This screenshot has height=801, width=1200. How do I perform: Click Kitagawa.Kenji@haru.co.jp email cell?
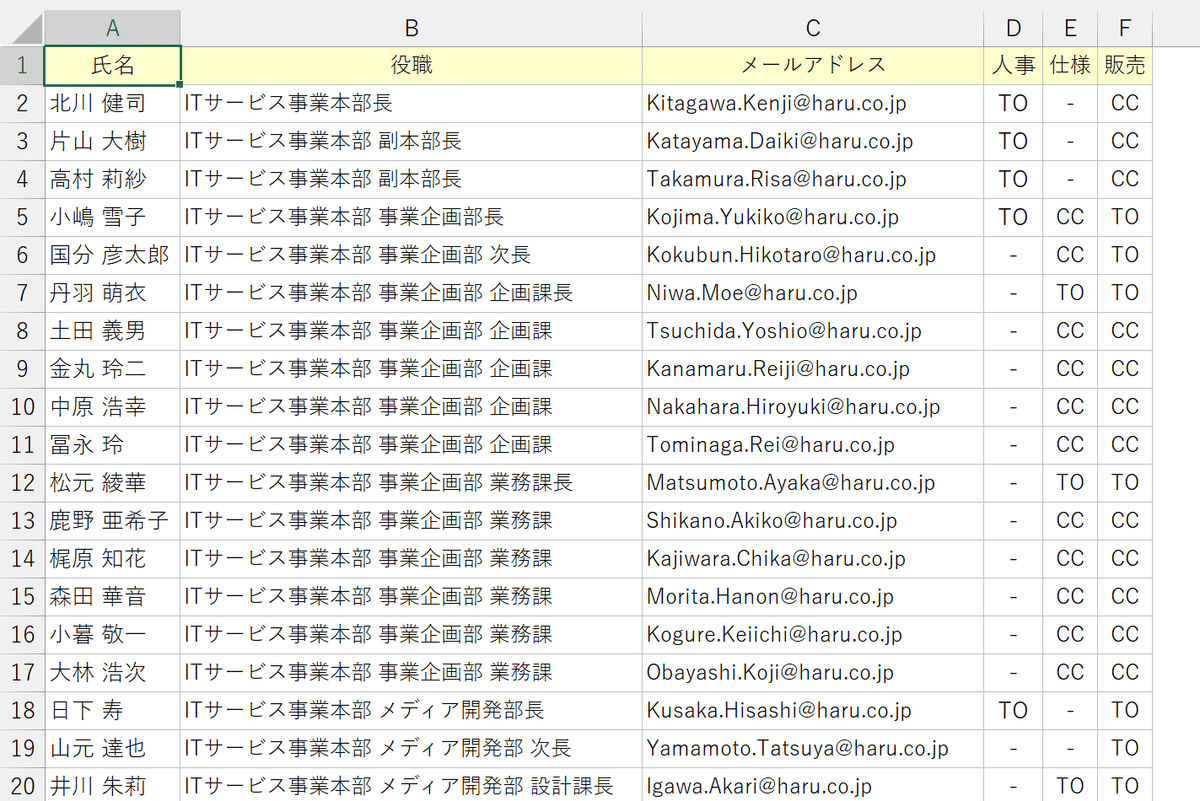pos(813,103)
